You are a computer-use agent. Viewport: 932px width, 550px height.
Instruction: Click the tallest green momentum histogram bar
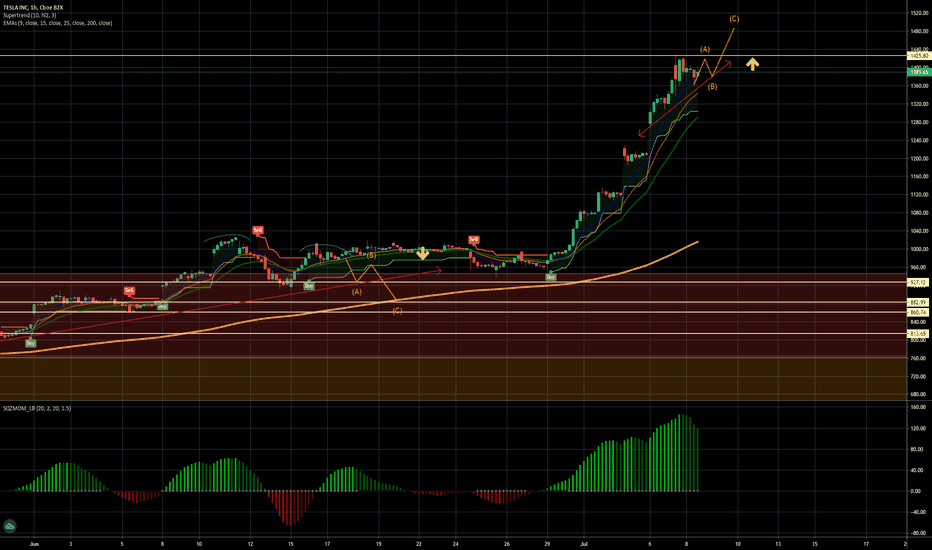[x=681, y=453]
